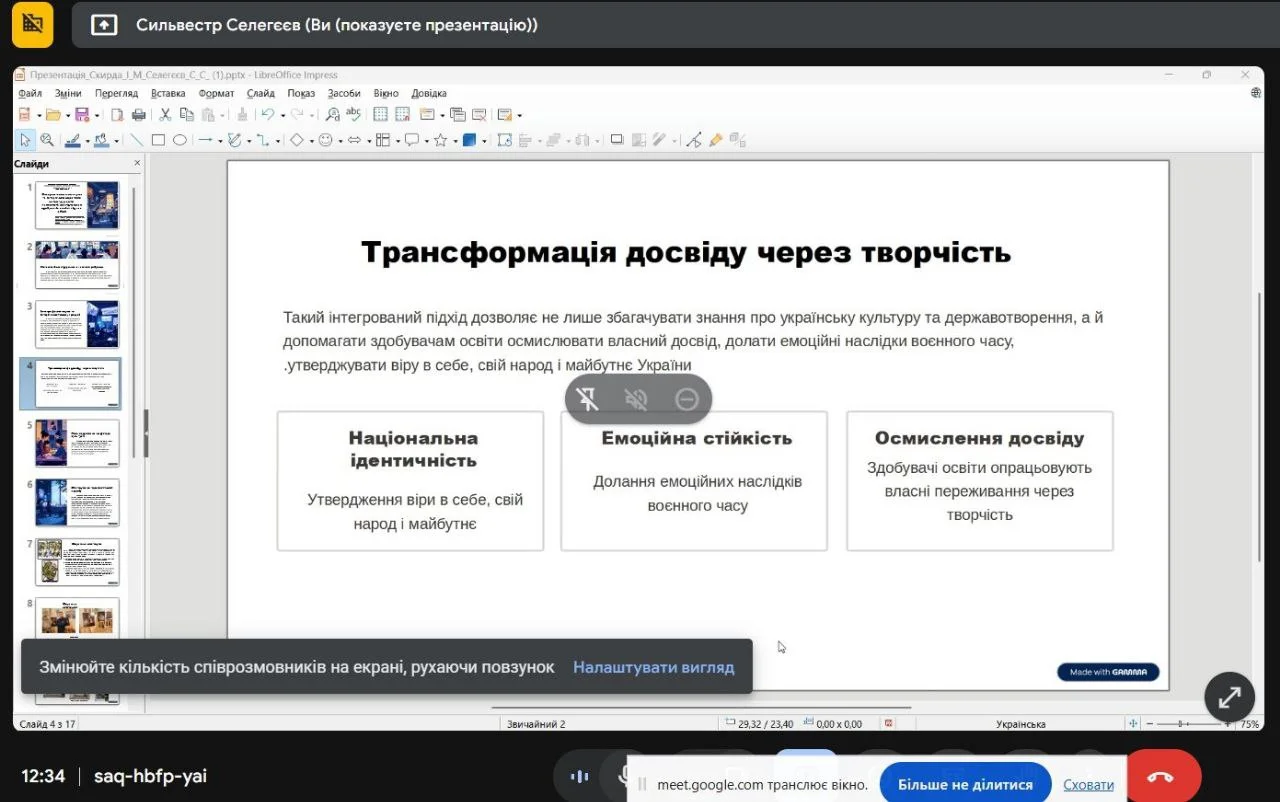Click the unpin icon on presentation overlay
This screenshot has height=802, width=1280.
coord(588,400)
